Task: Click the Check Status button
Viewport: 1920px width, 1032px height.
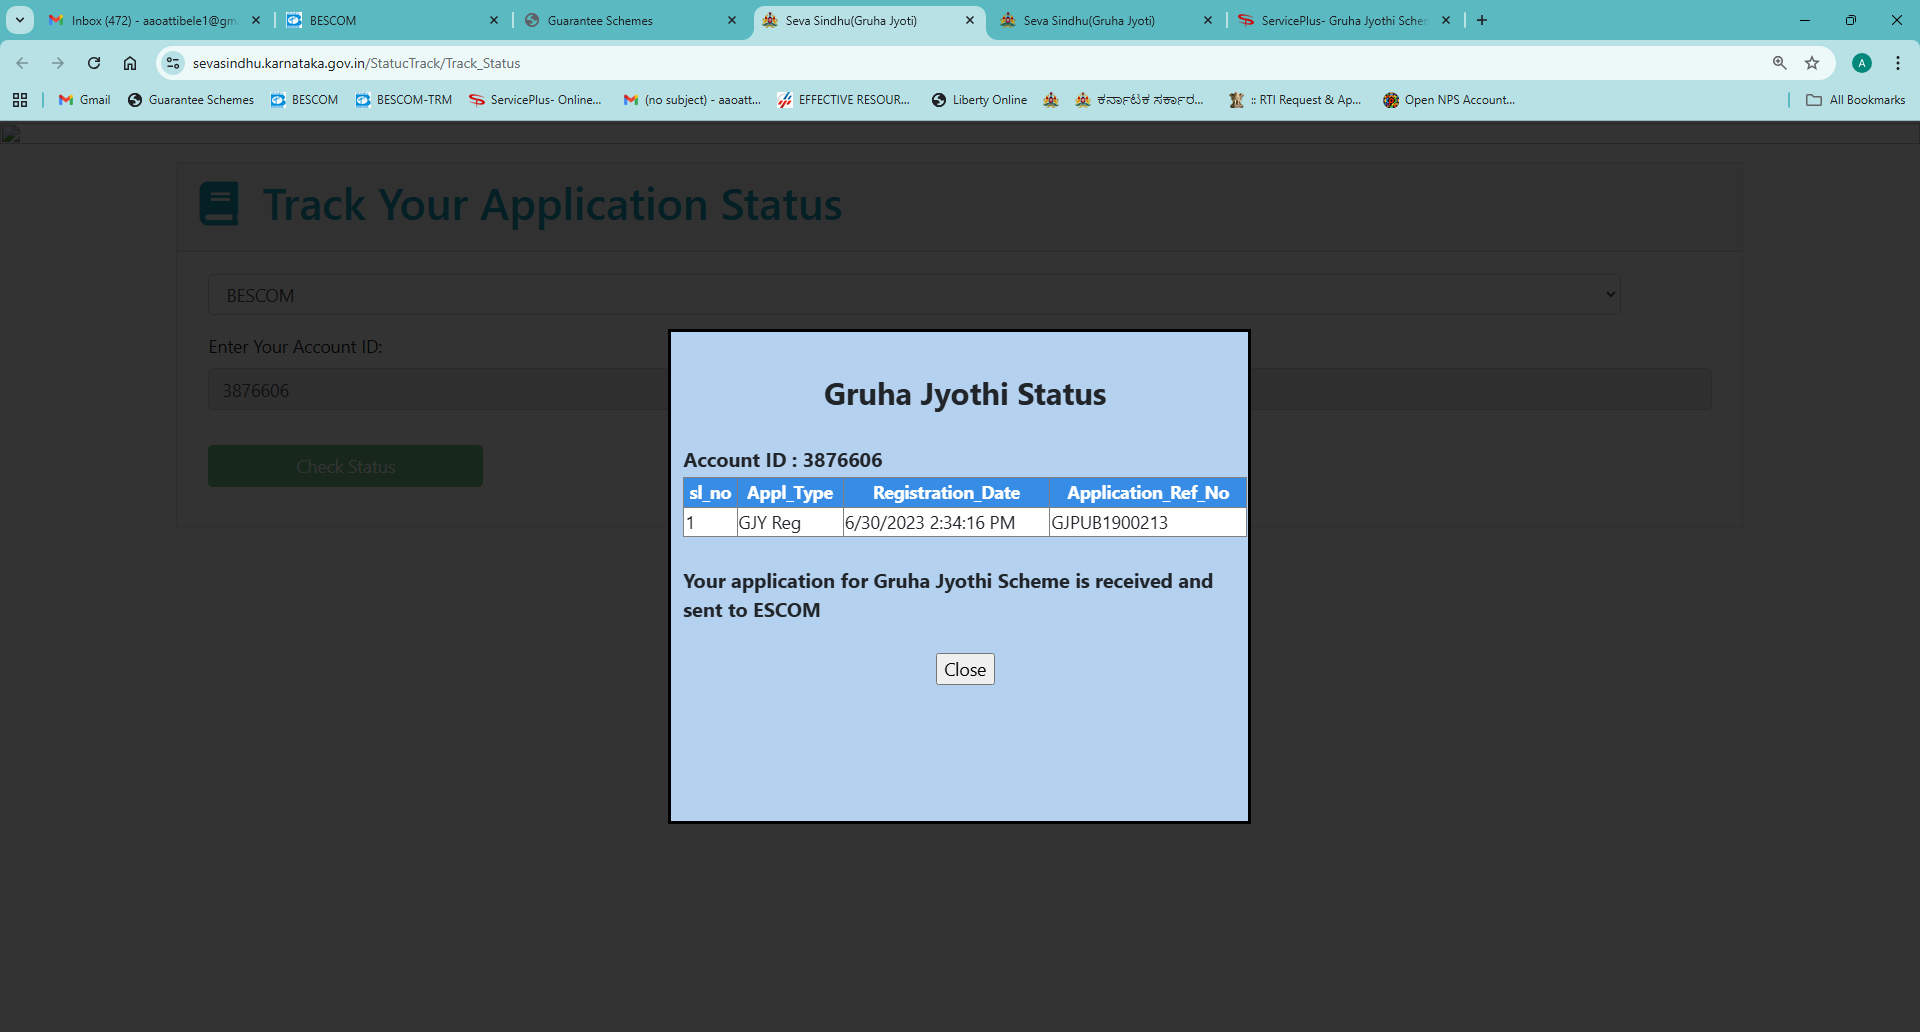Action: [345, 466]
